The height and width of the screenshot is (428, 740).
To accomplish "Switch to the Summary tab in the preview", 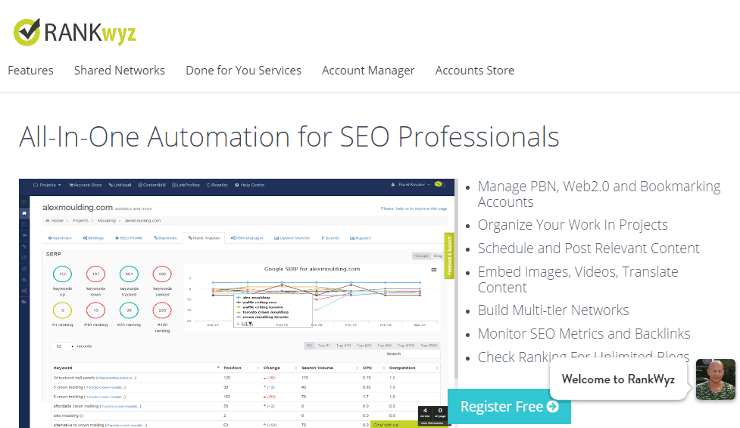I will (60, 238).
